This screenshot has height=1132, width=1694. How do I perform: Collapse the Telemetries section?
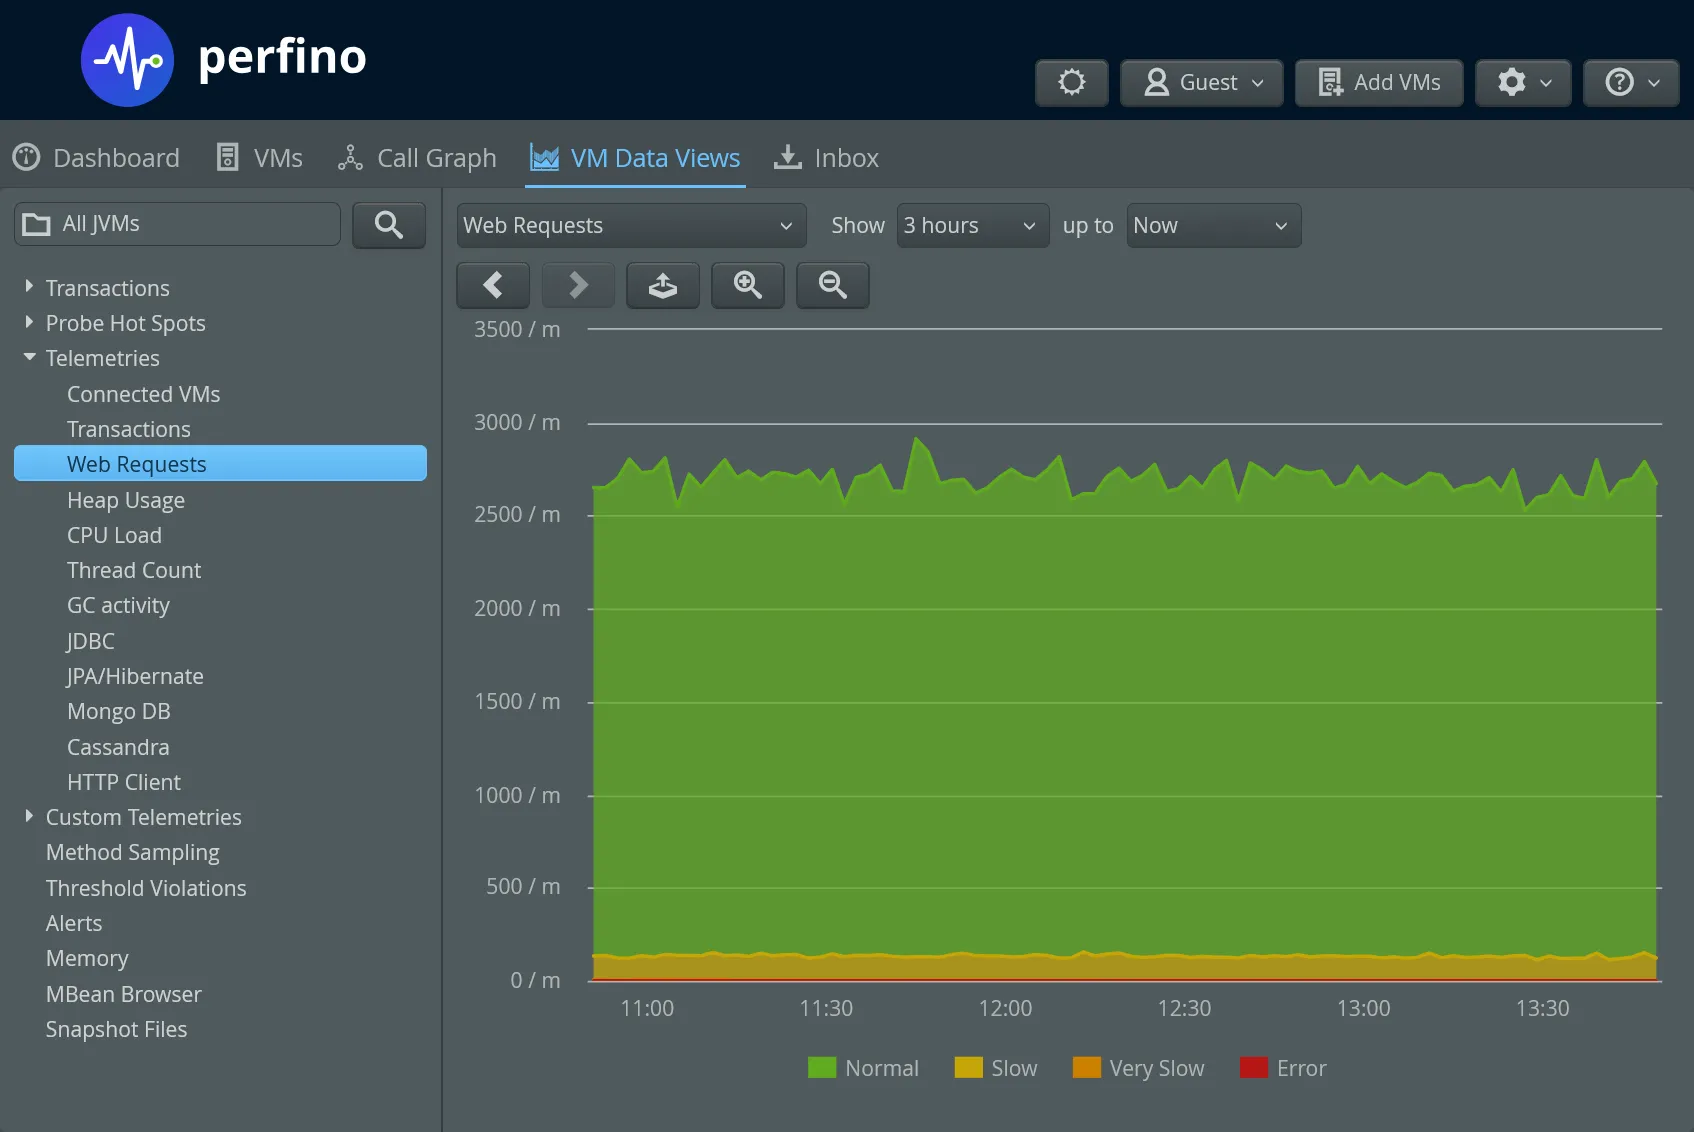[x=29, y=357]
